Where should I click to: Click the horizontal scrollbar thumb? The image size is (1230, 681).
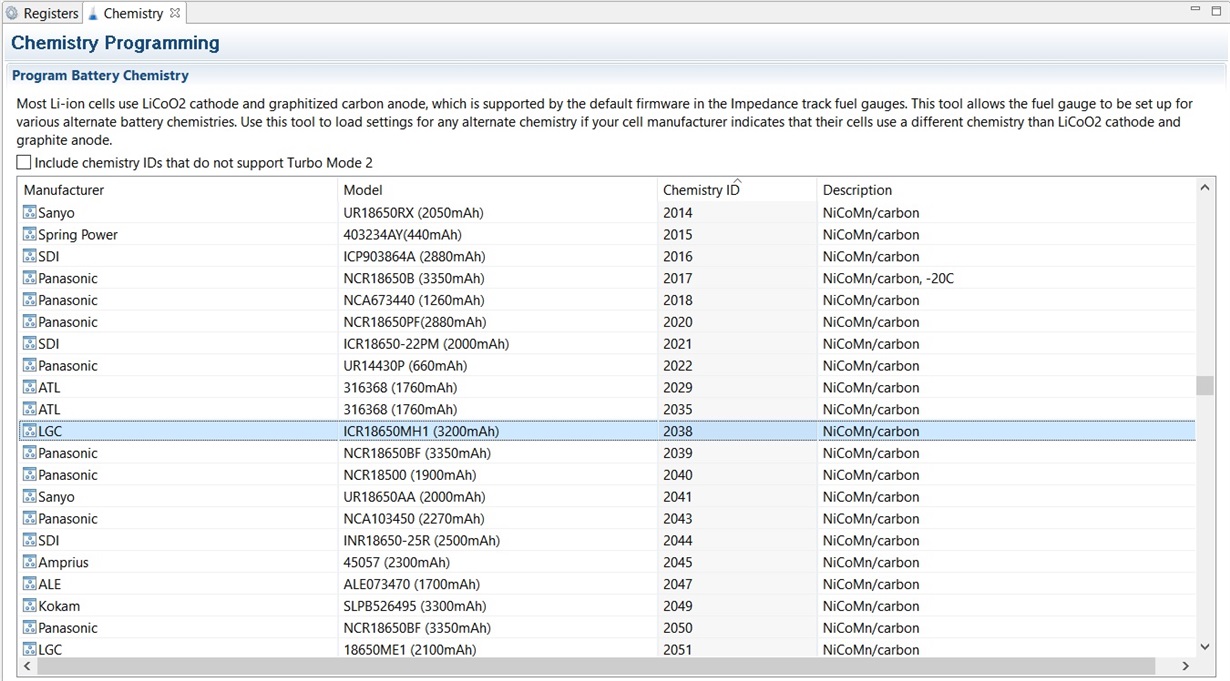tap(595, 665)
